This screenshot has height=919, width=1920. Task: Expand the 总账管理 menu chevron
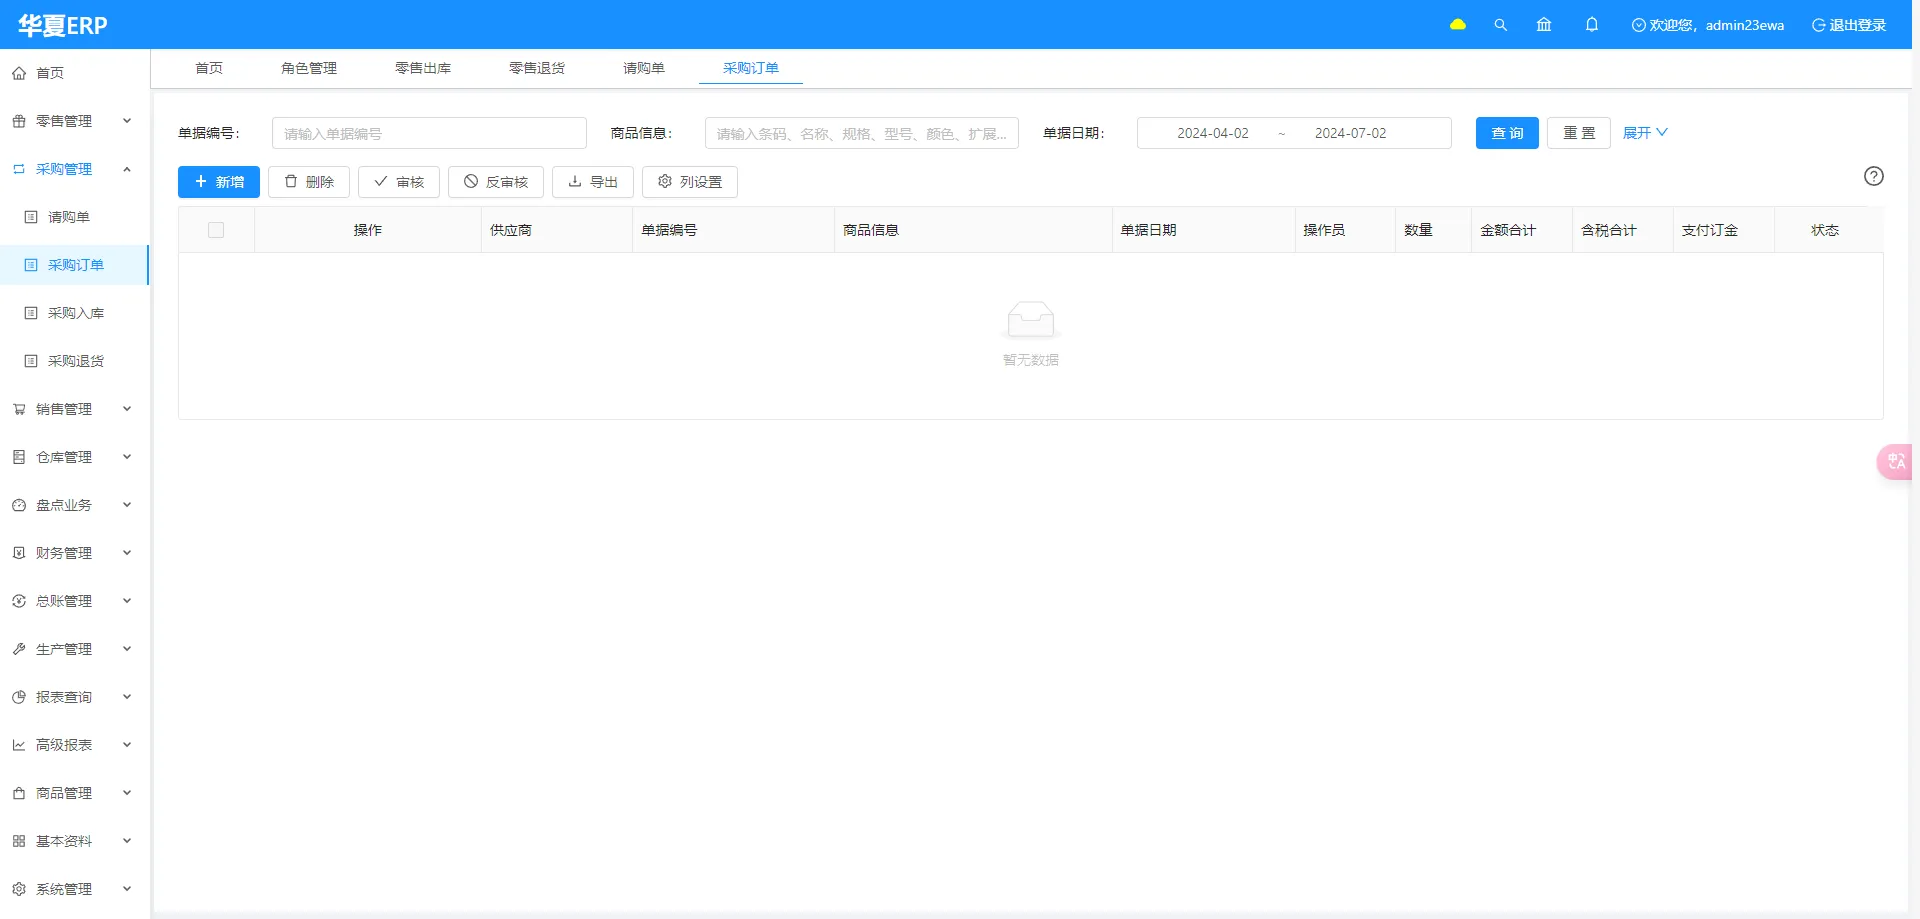pos(127,601)
